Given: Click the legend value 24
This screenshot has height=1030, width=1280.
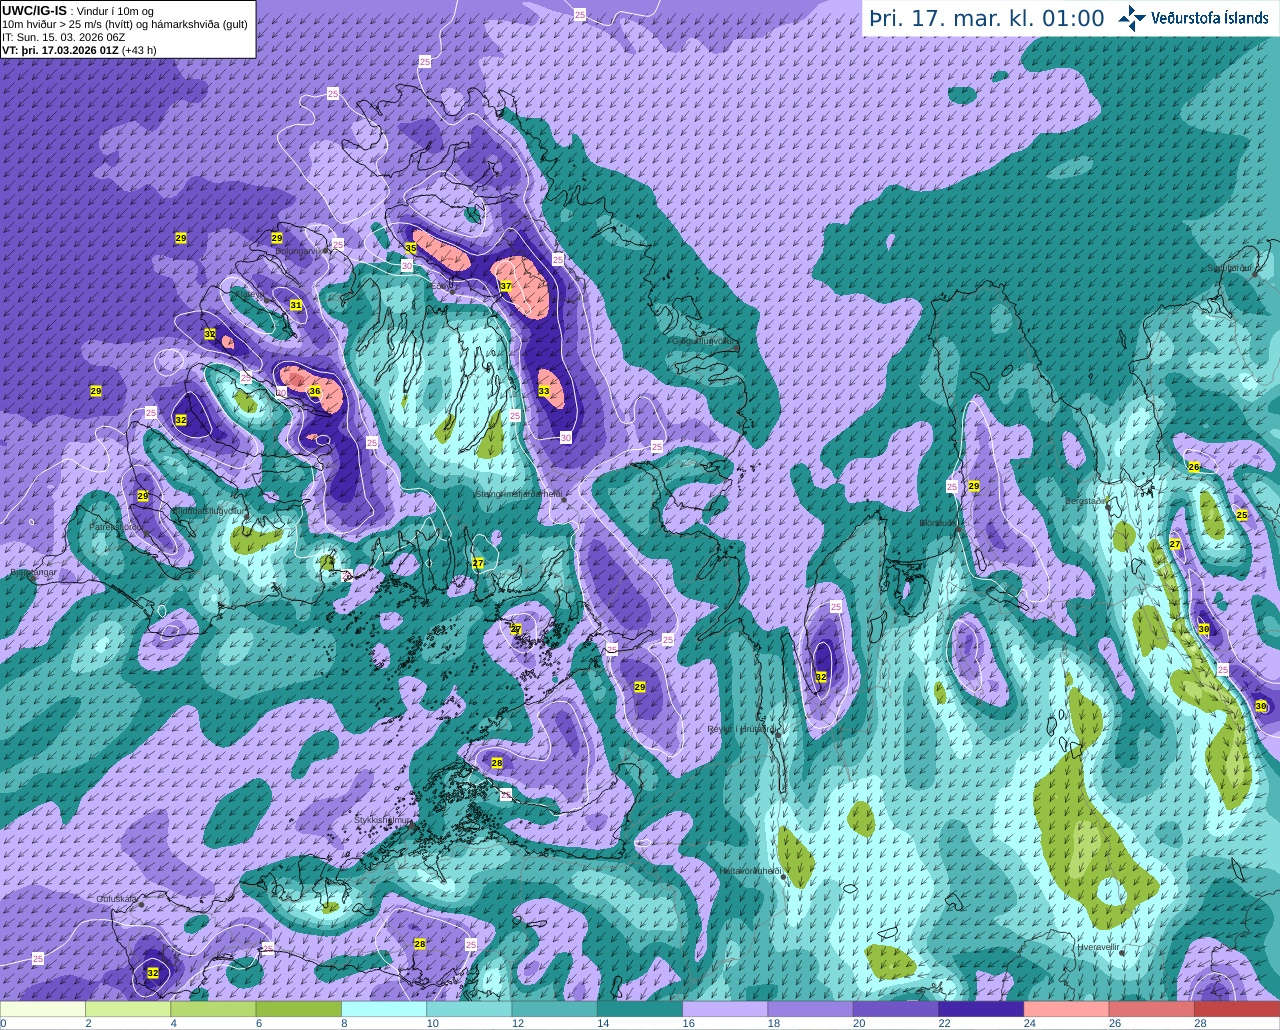Looking at the screenshot, I should click(1029, 1023).
